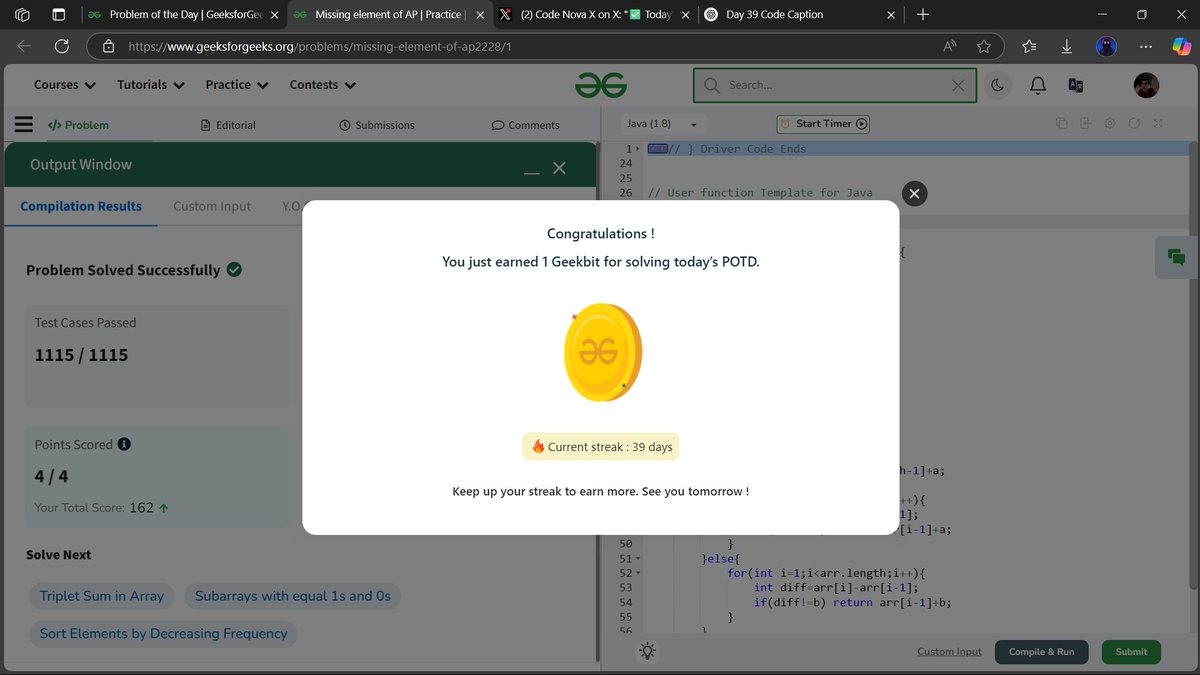Open the browser workspaces icon
1200x675 pixels.
point(22,15)
